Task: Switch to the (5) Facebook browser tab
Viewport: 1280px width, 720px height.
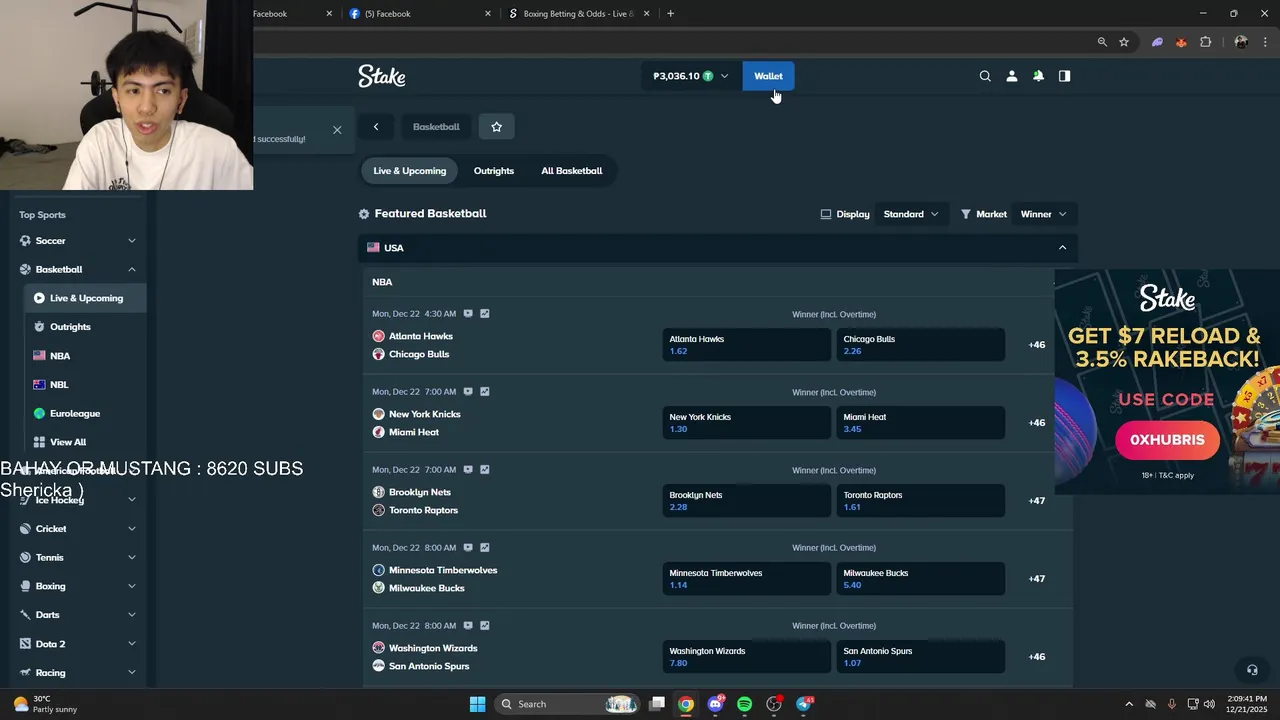Action: click(418, 14)
